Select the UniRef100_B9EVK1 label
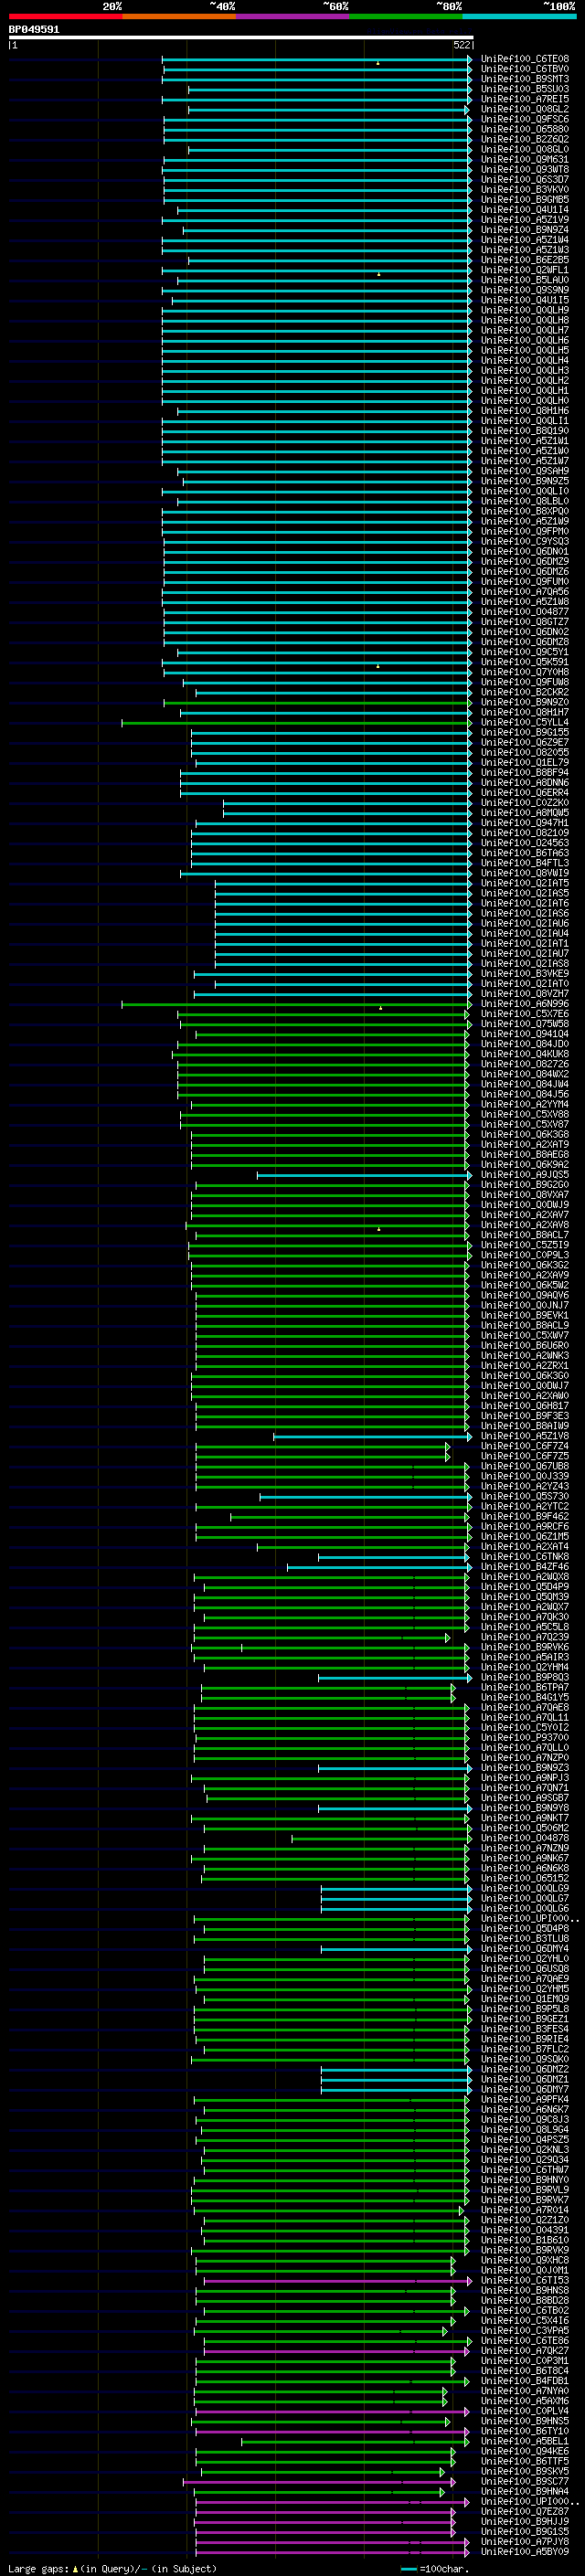Image resolution: width=585 pixels, height=2576 pixels. pyautogui.click(x=524, y=1316)
